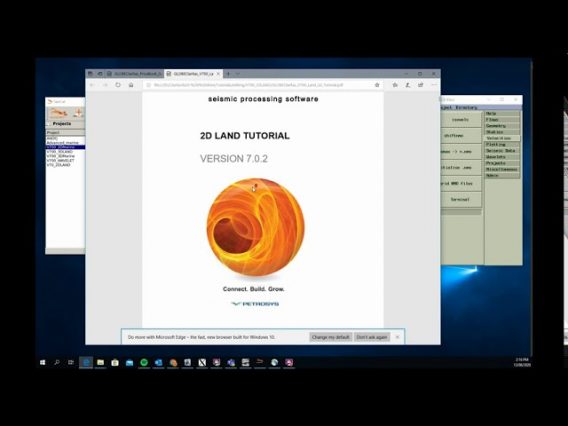568x426 pixels.
Task: Open the Plotting menu in right panel
Action: (502, 145)
